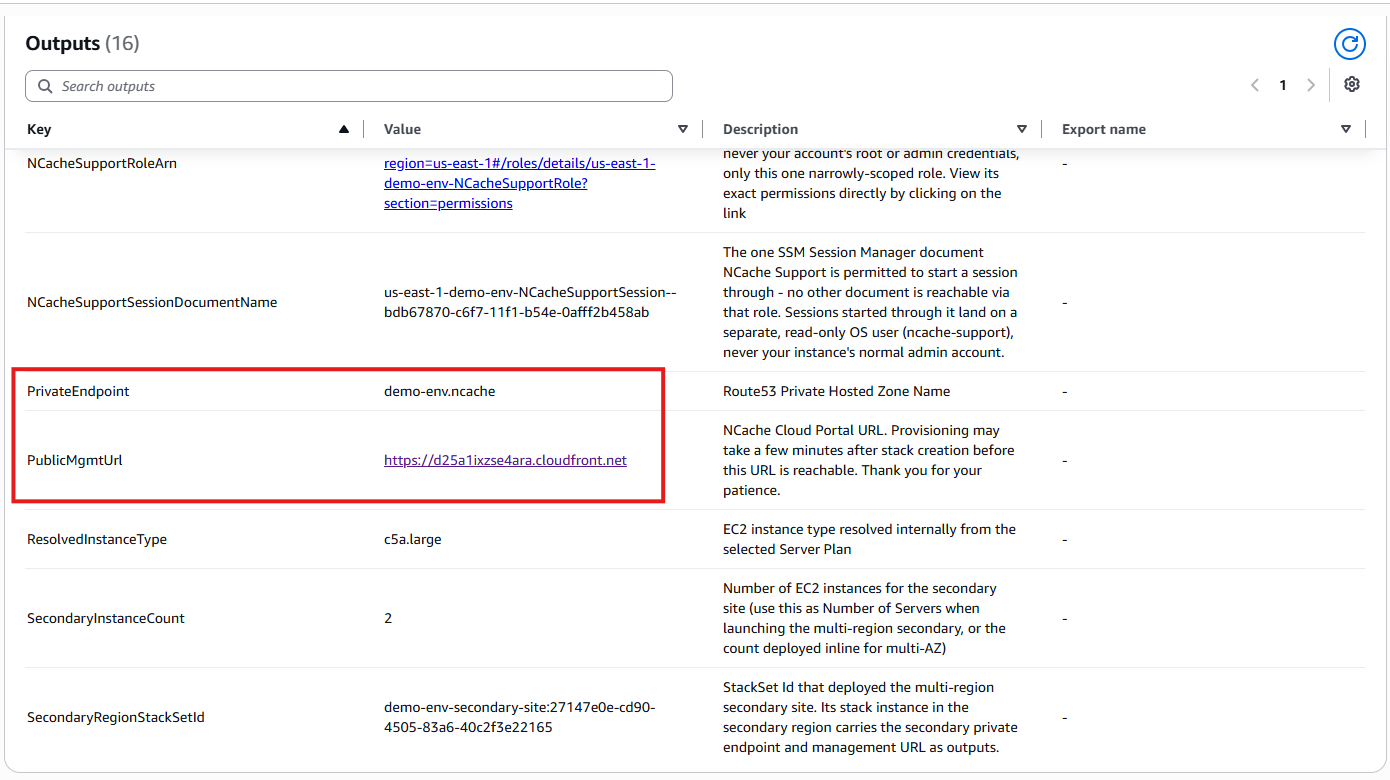Select the c5a.large value

coord(413,539)
